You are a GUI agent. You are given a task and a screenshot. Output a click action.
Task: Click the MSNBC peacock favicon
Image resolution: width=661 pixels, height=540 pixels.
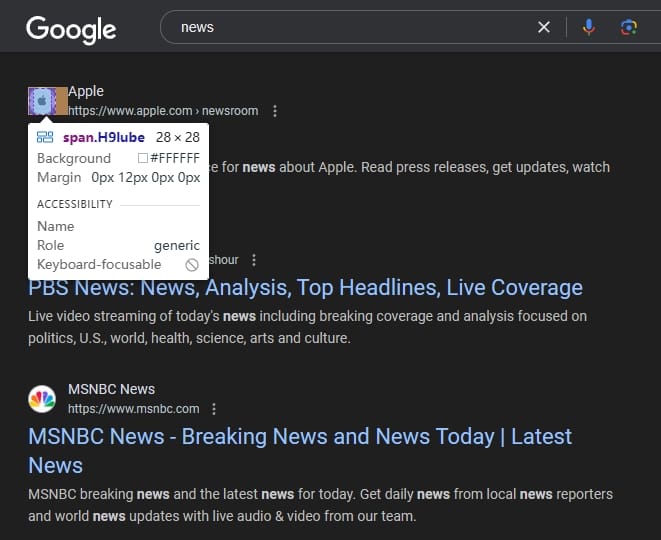tap(42, 399)
